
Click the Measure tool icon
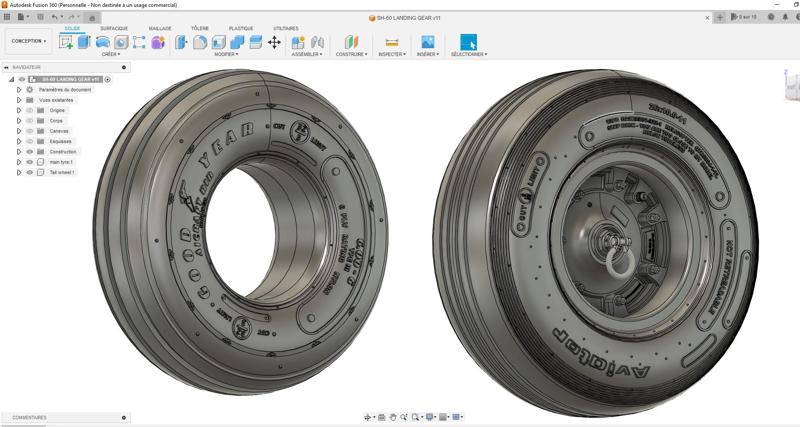tap(392, 42)
